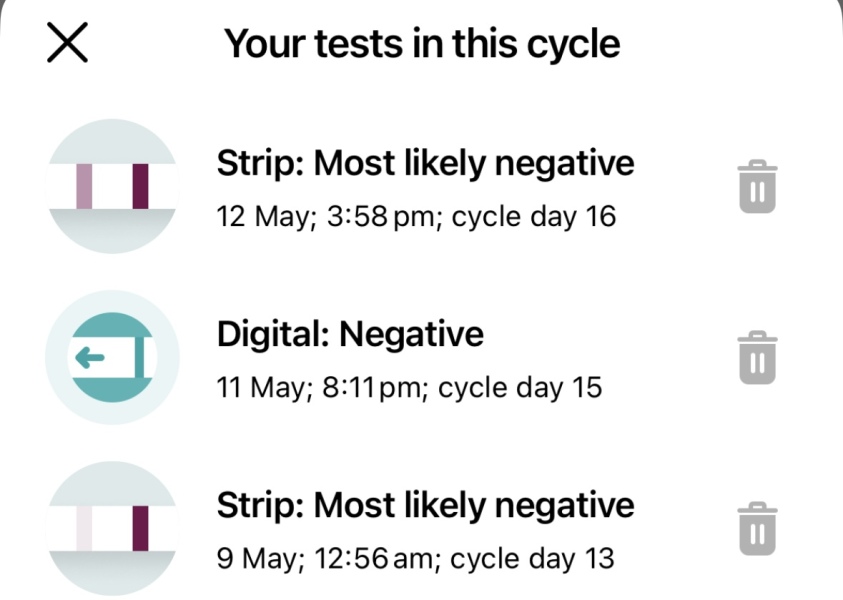
Task: Tap the strip icon for 9 May test
Action: pos(112,529)
